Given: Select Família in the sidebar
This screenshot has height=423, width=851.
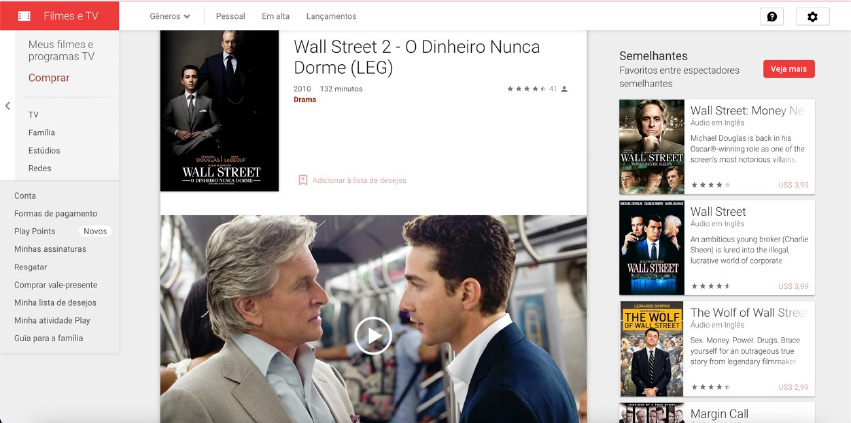Looking at the screenshot, I should tap(42, 132).
